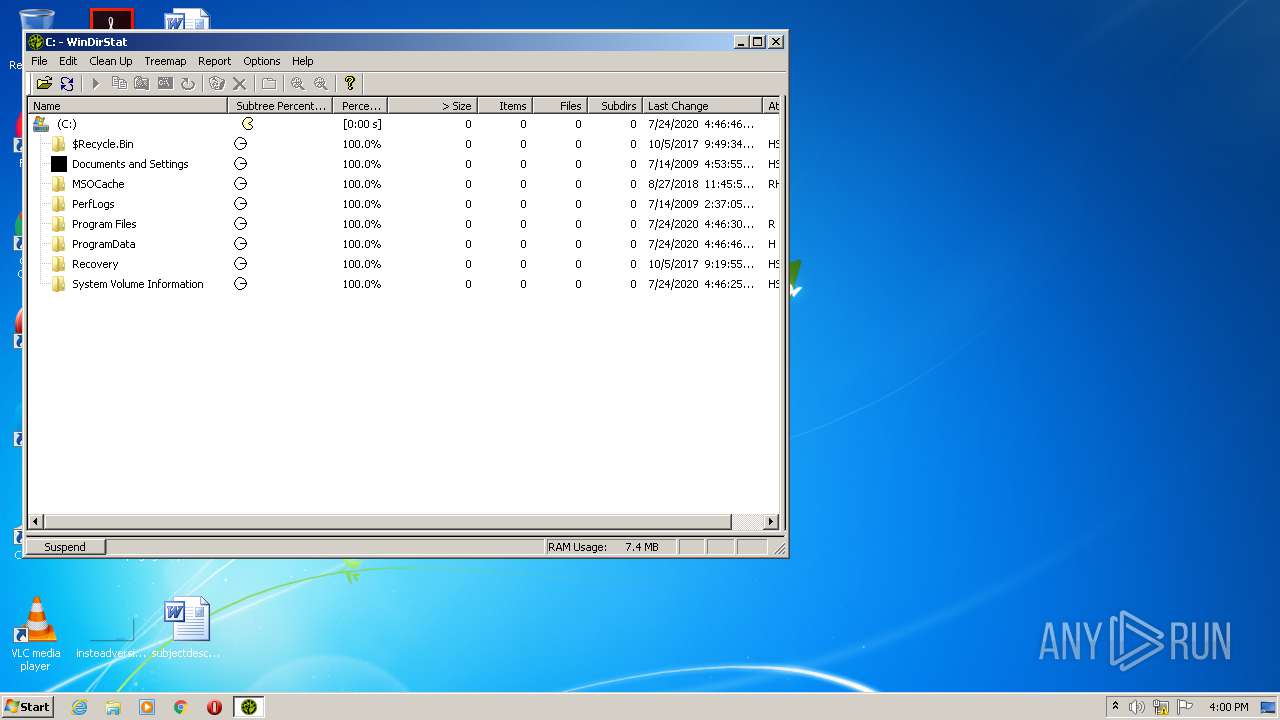Click the yellow Help question mark icon

(x=350, y=84)
